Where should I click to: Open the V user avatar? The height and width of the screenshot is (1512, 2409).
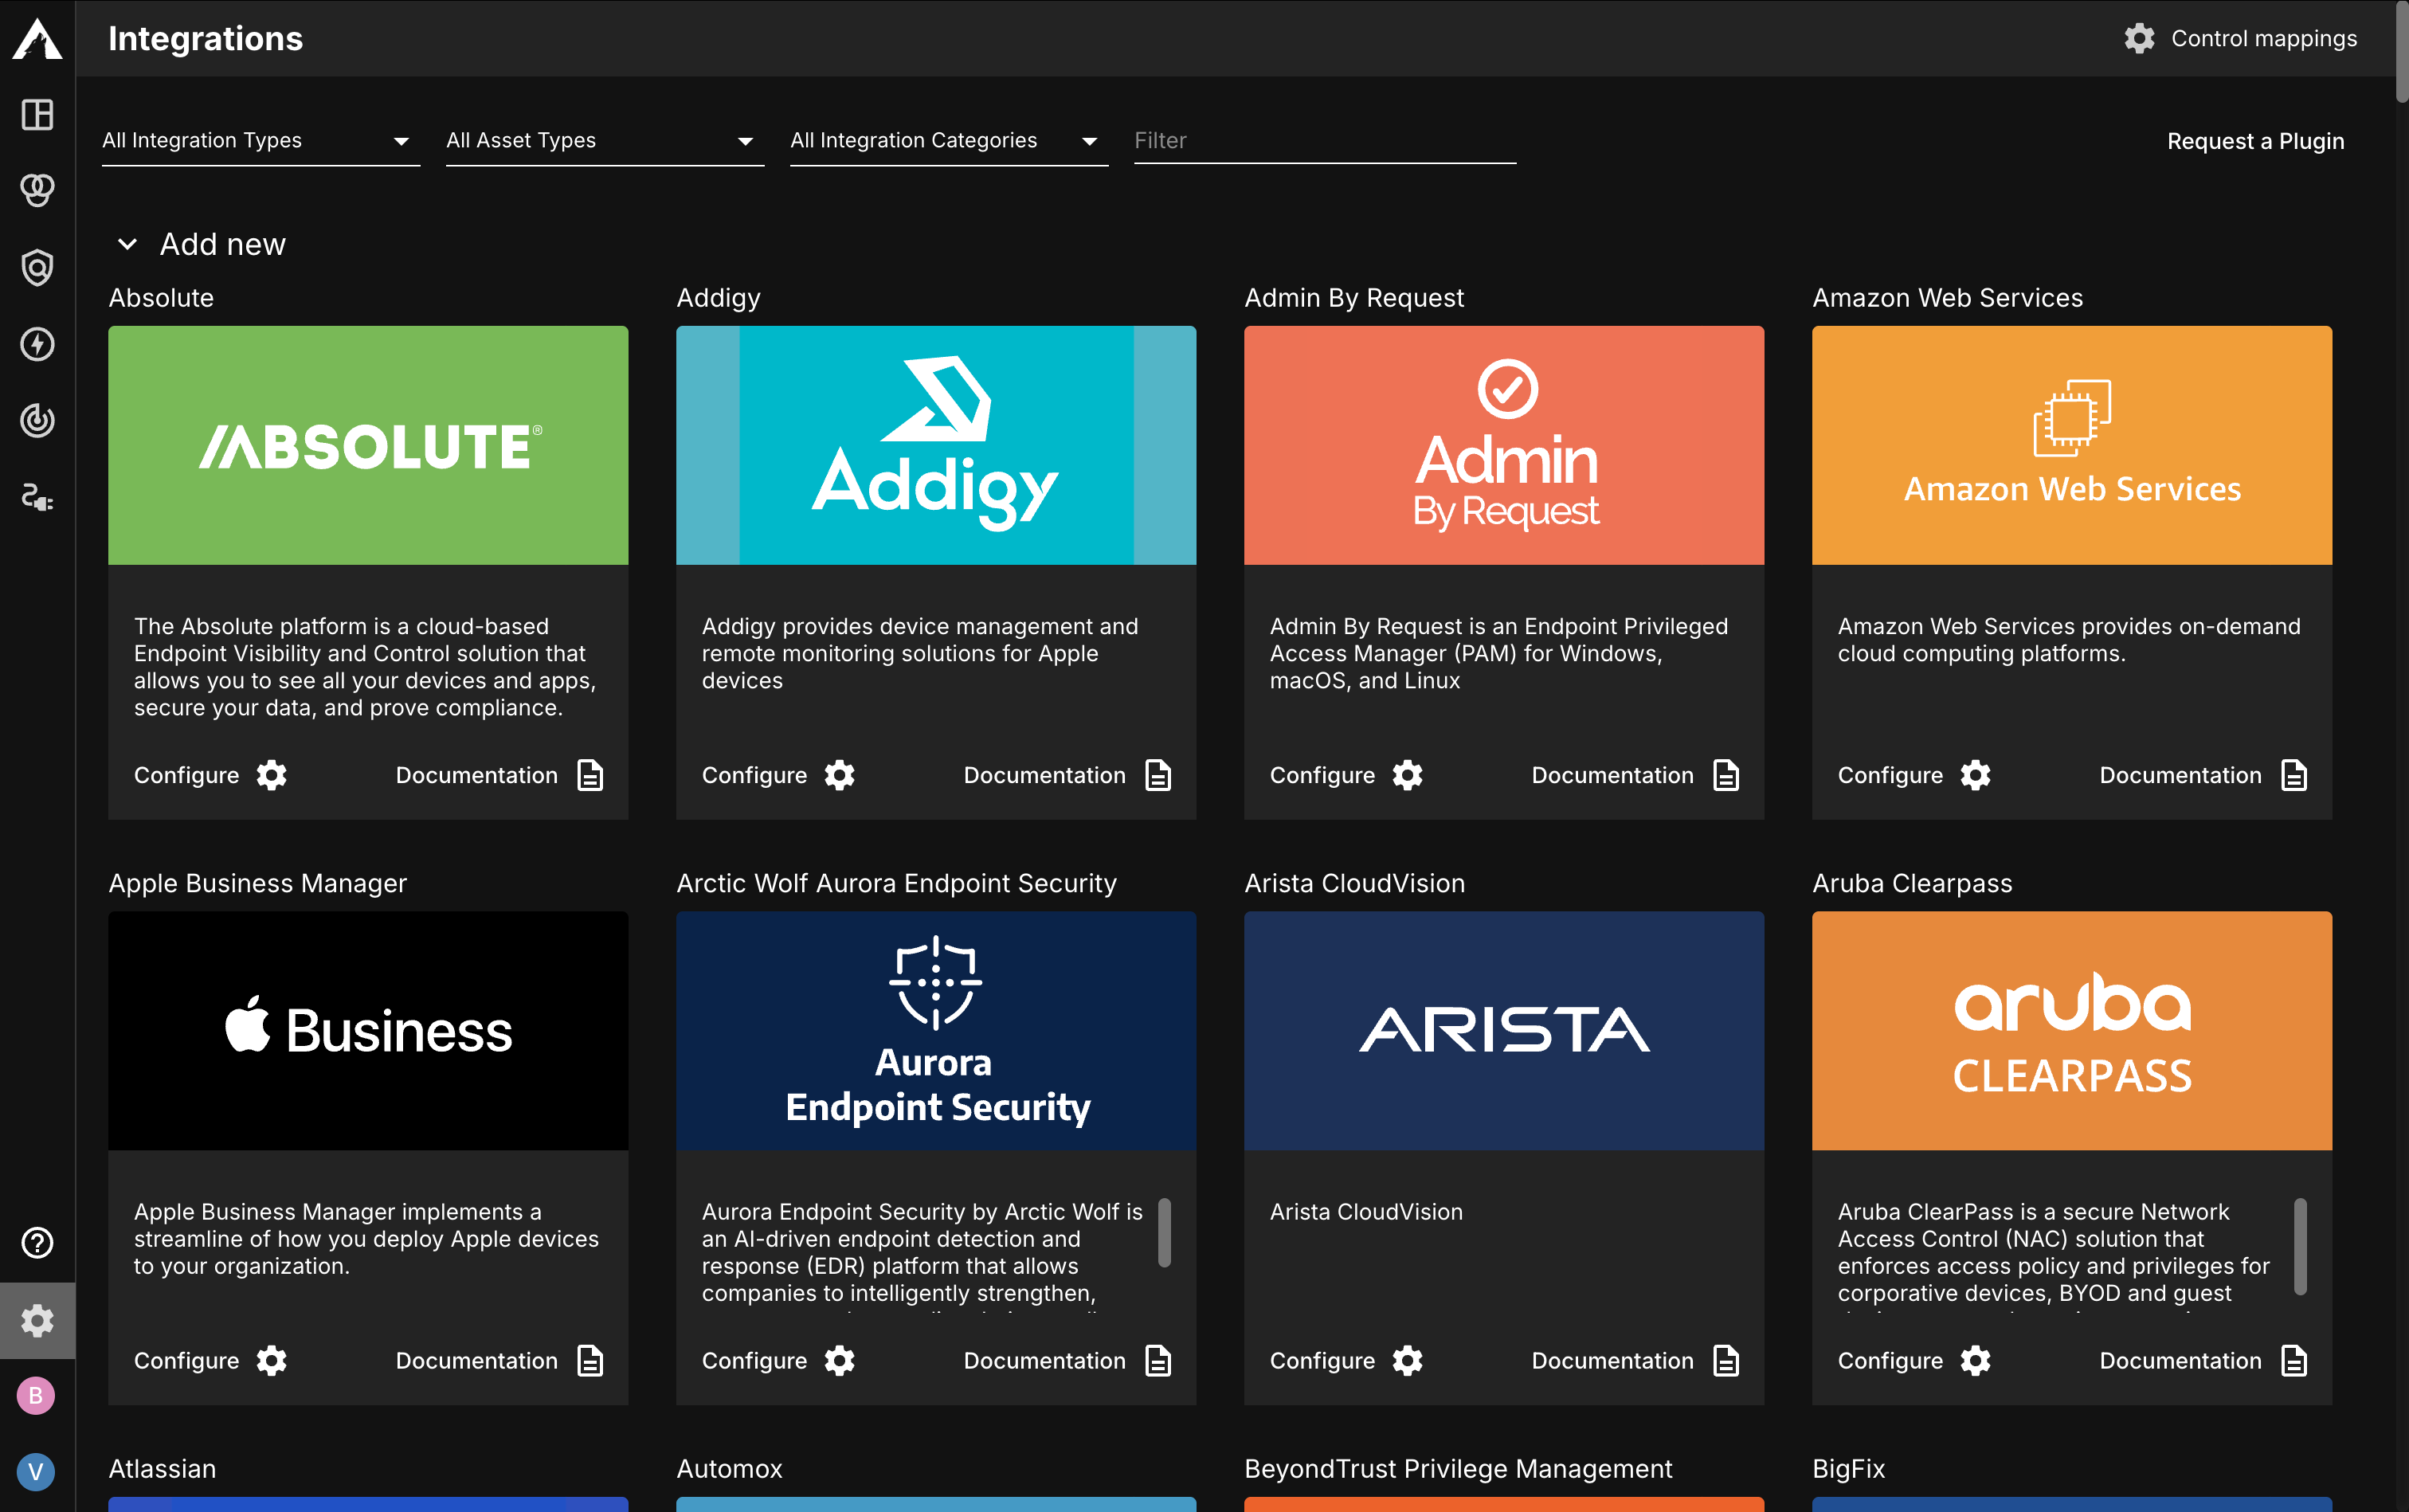click(x=36, y=1472)
